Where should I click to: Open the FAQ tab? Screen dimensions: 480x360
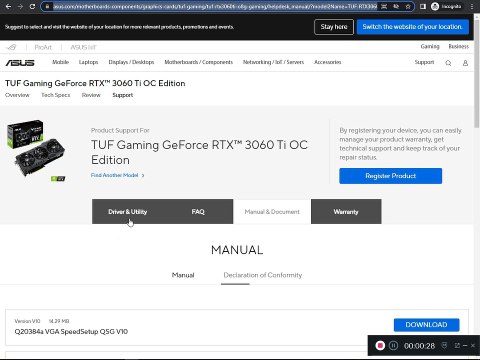click(x=198, y=212)
